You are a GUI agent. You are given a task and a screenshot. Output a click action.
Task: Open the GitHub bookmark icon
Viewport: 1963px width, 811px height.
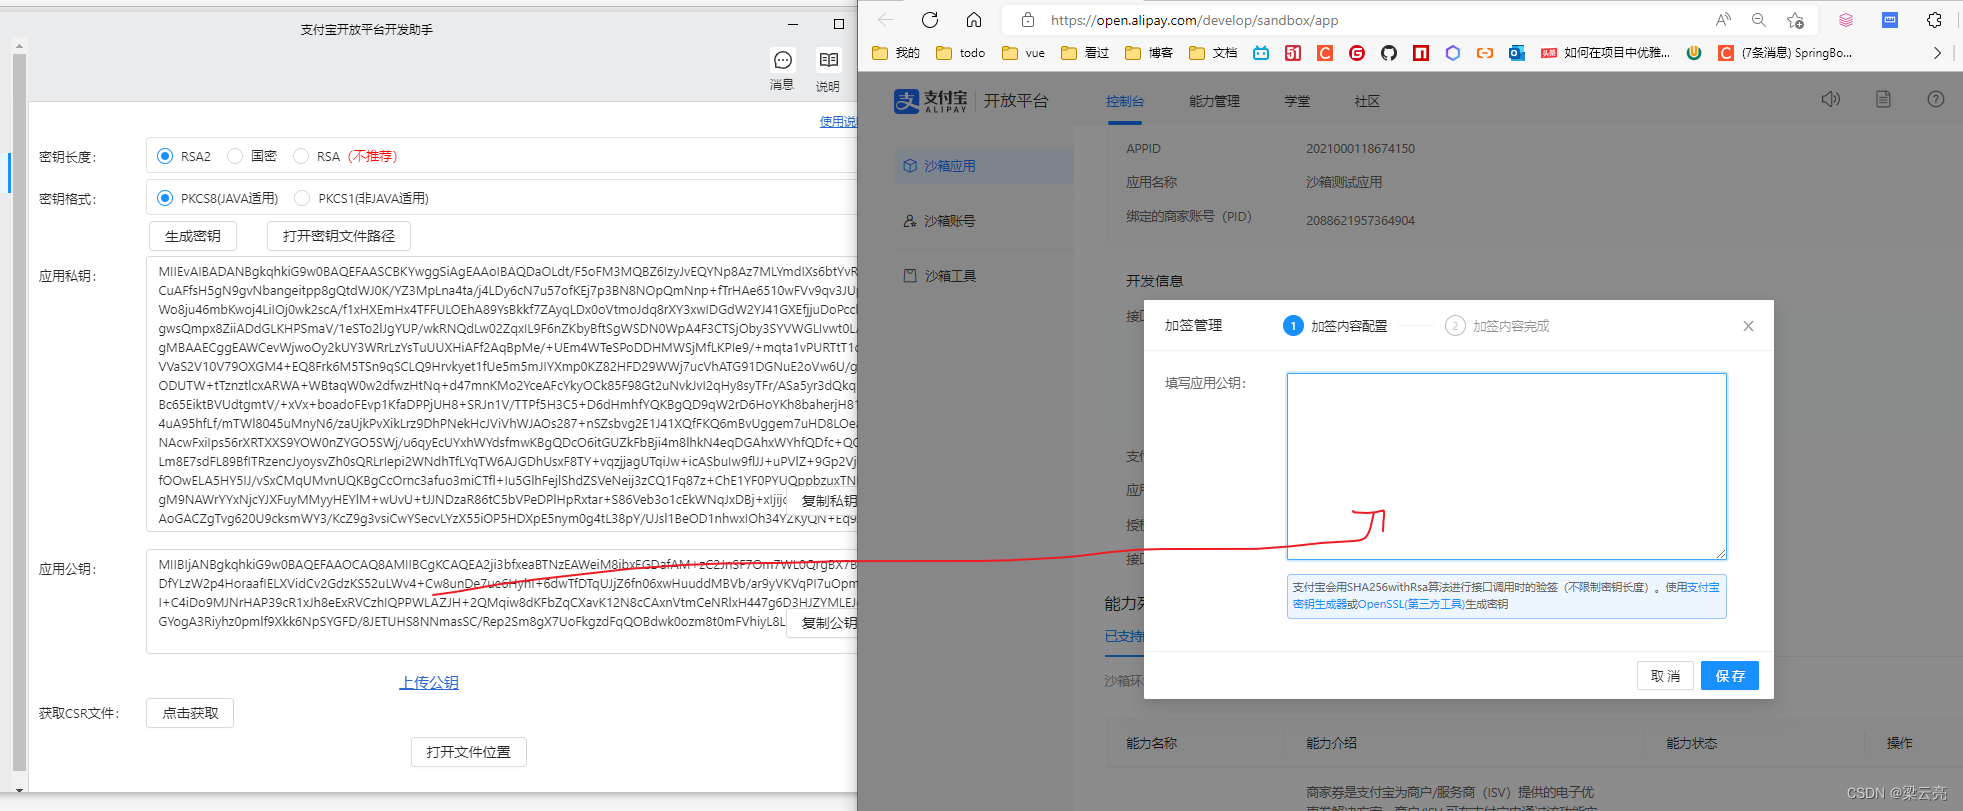click(x=1389, y=53)
